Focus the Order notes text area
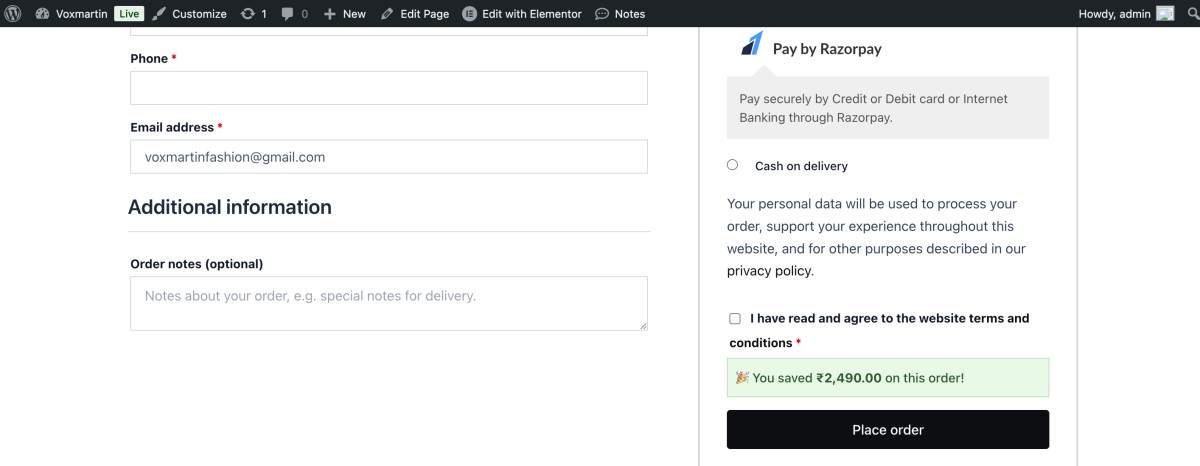1200x466 pixels. point(389,303)
